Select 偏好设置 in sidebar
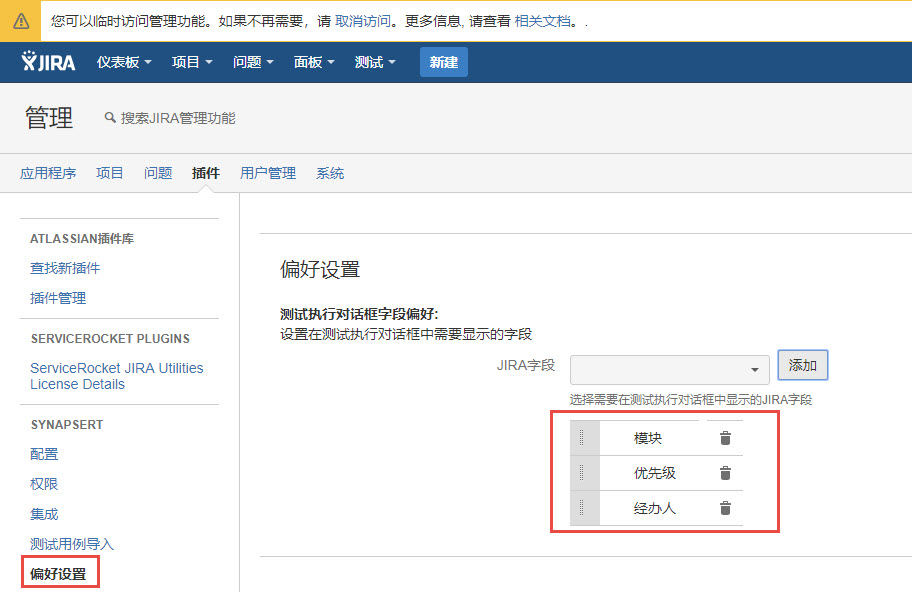 click(x=58, y=574)
